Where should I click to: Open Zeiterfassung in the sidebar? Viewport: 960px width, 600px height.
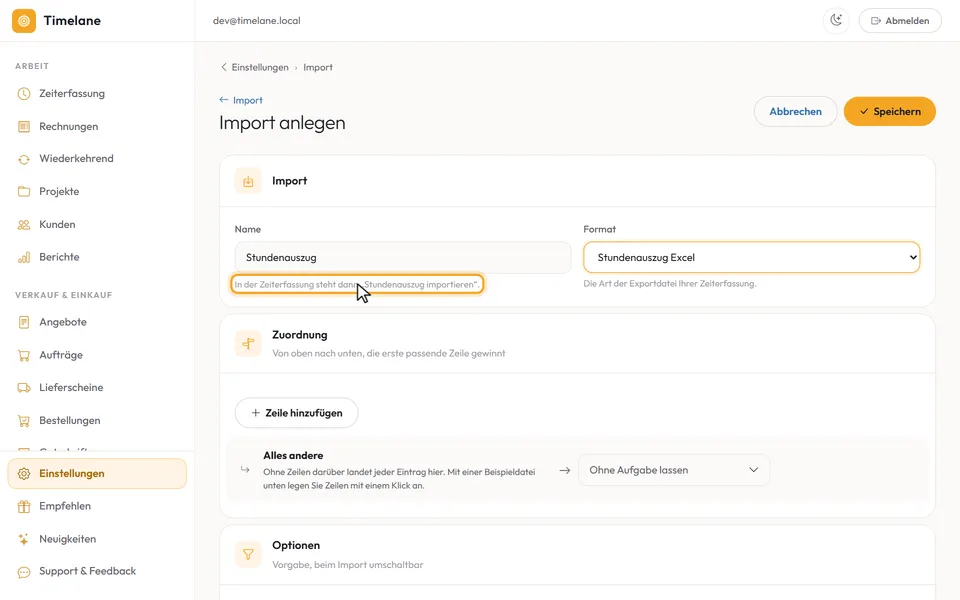(97, 94)
